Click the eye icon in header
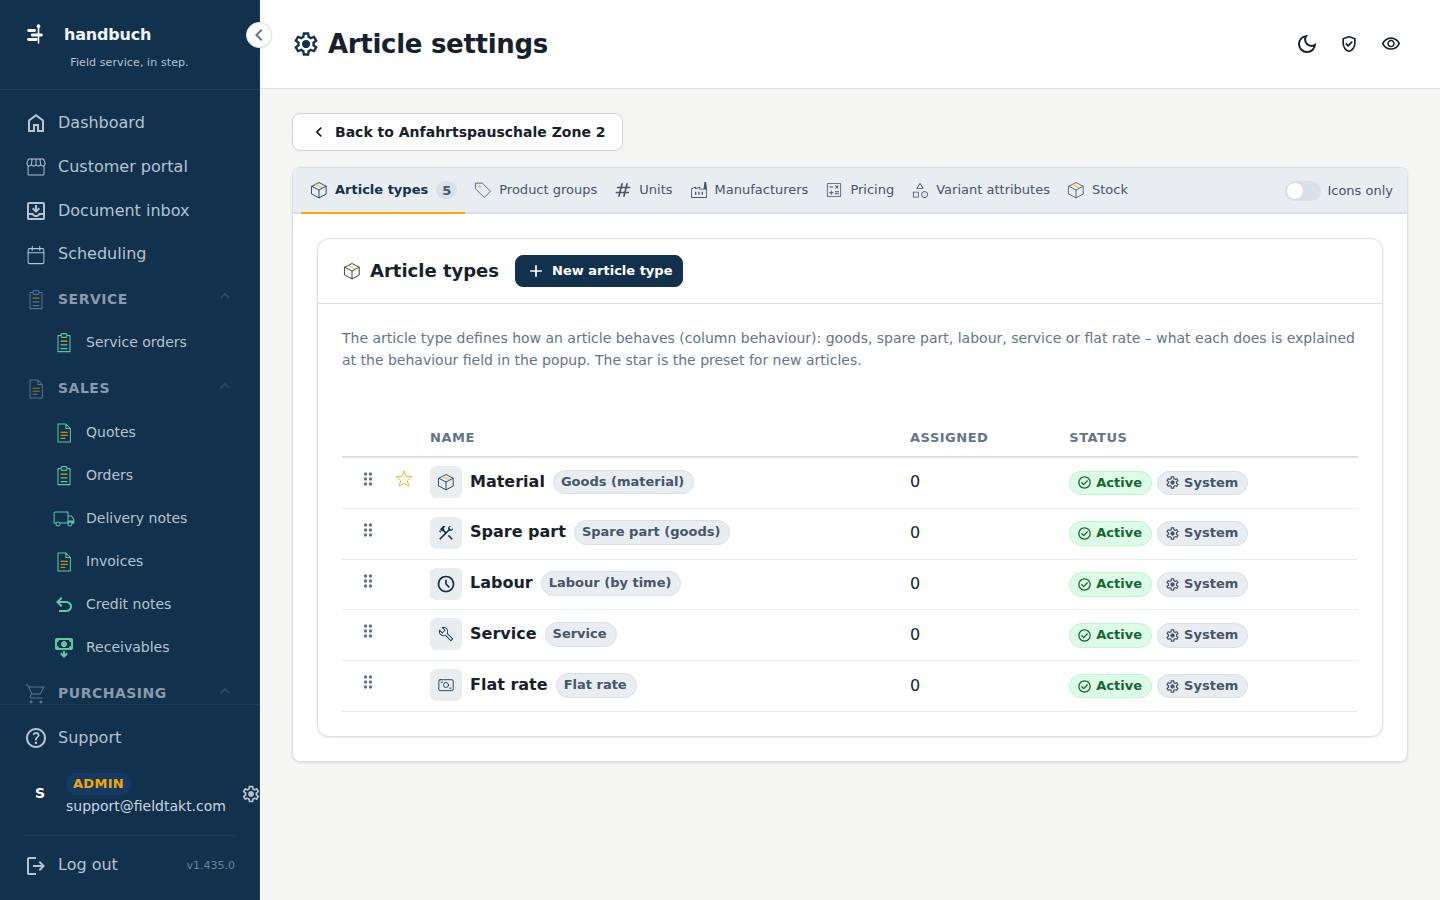The height and width of the screenshot is (900, 1440). point(1391,44)
